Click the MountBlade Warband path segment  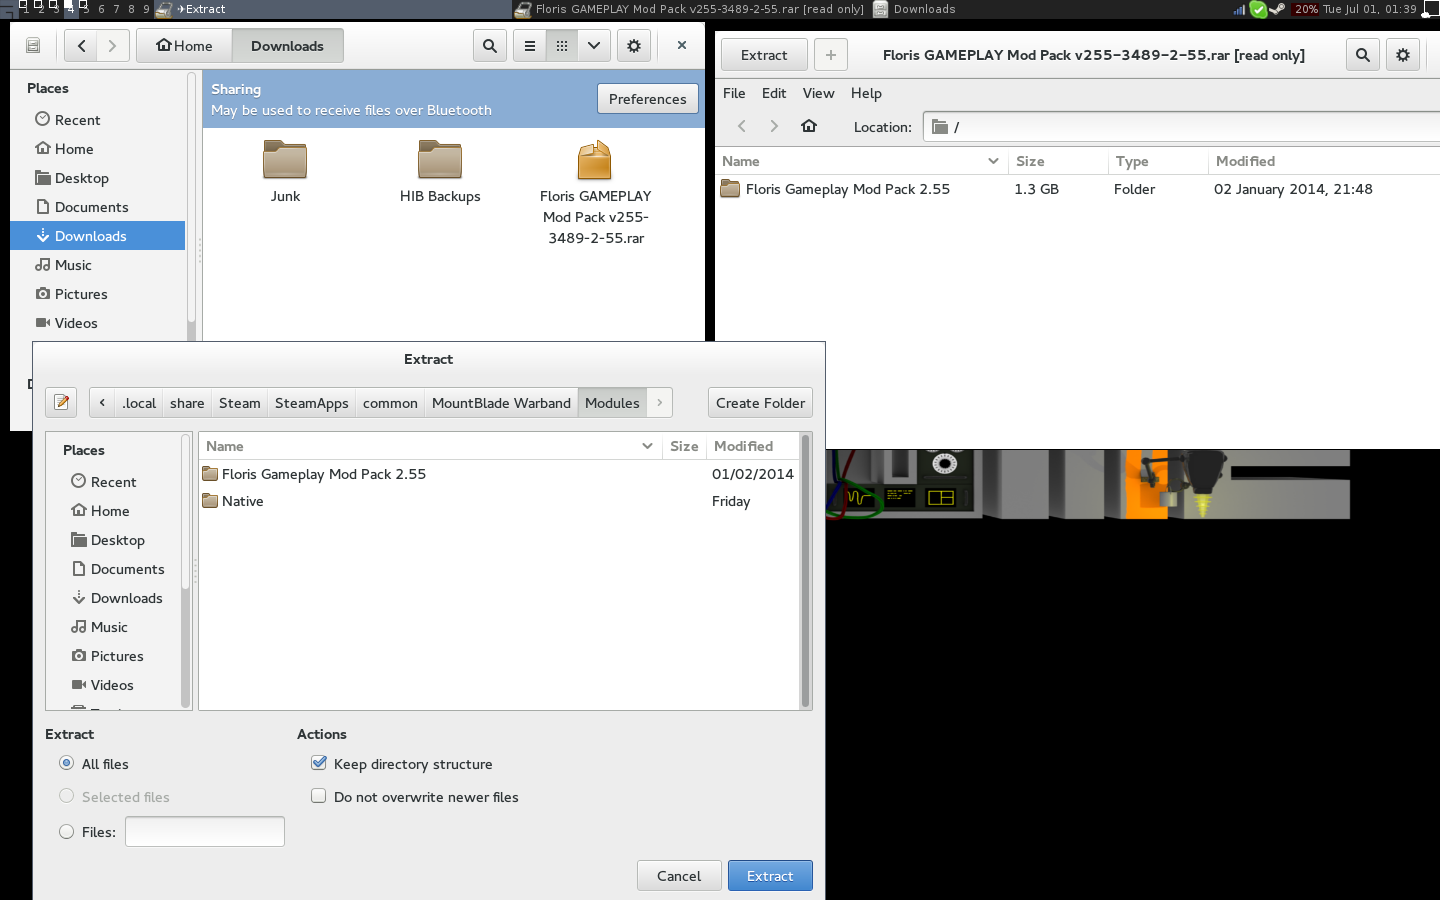501,403
